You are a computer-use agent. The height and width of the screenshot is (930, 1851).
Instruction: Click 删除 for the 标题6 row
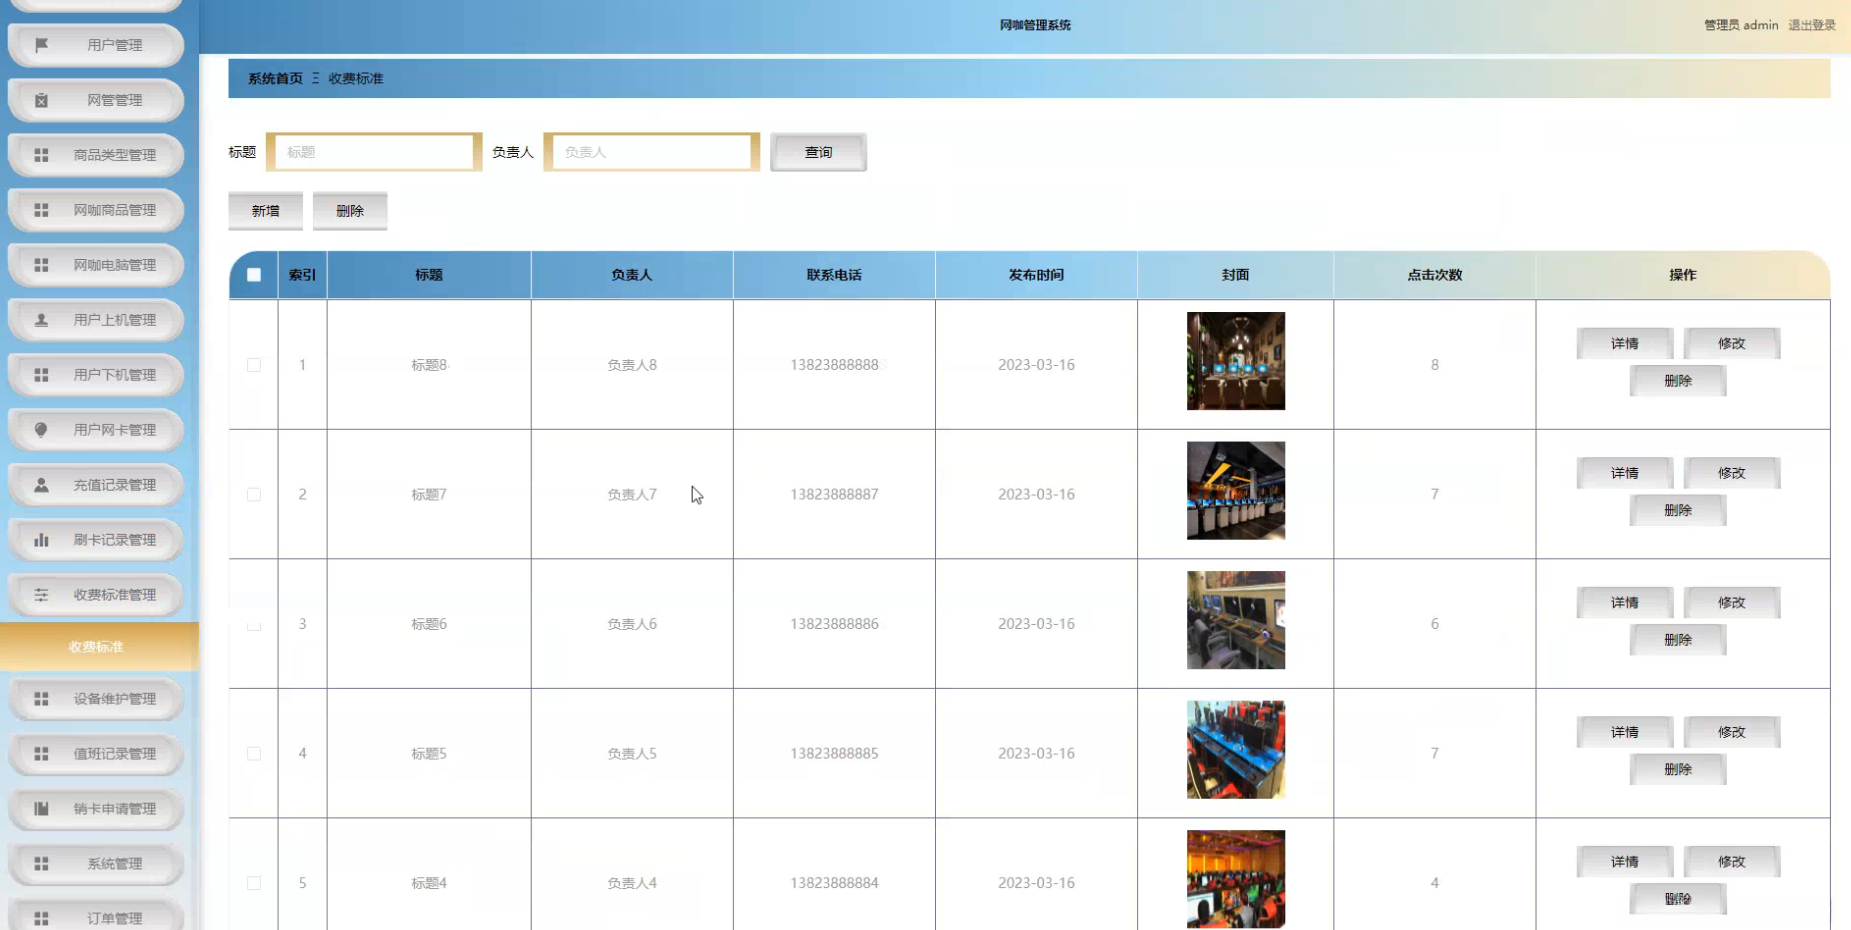[x=1678, y=640]
